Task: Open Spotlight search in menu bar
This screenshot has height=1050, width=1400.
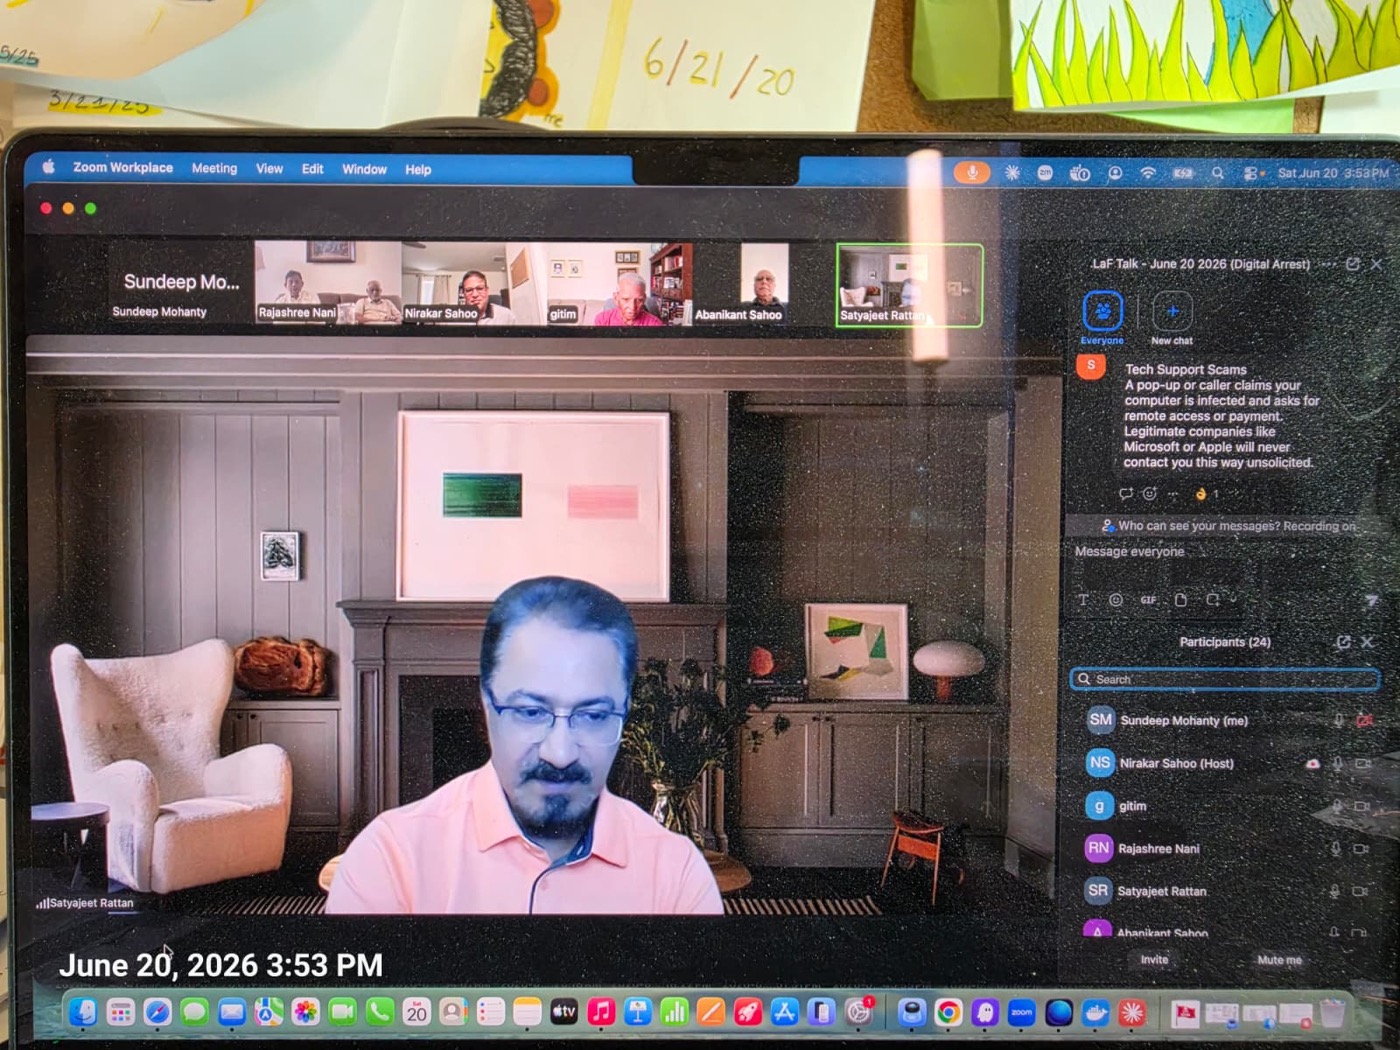Action: (x=1217, y=173)
